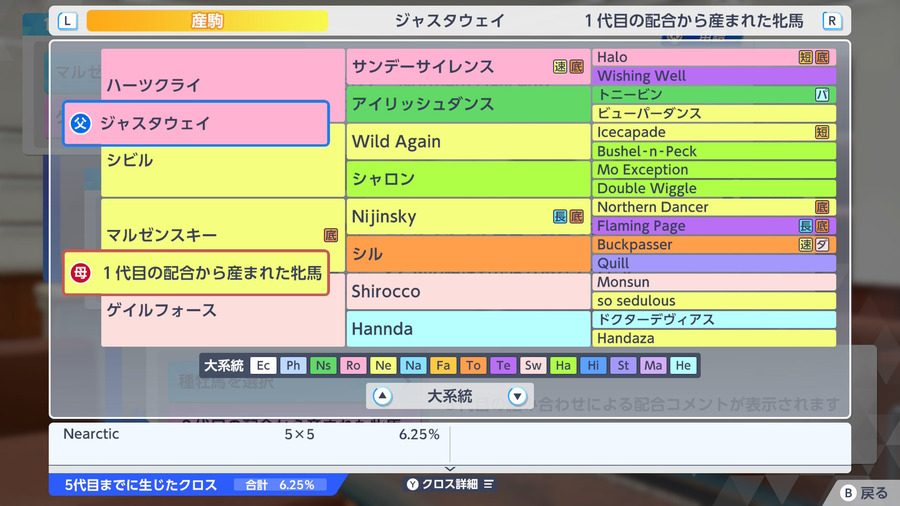Image resolution: width=900 pixels, height=506 pixels.
Task: Select the ジャスタウェイ sire tab
Action: 449,21
